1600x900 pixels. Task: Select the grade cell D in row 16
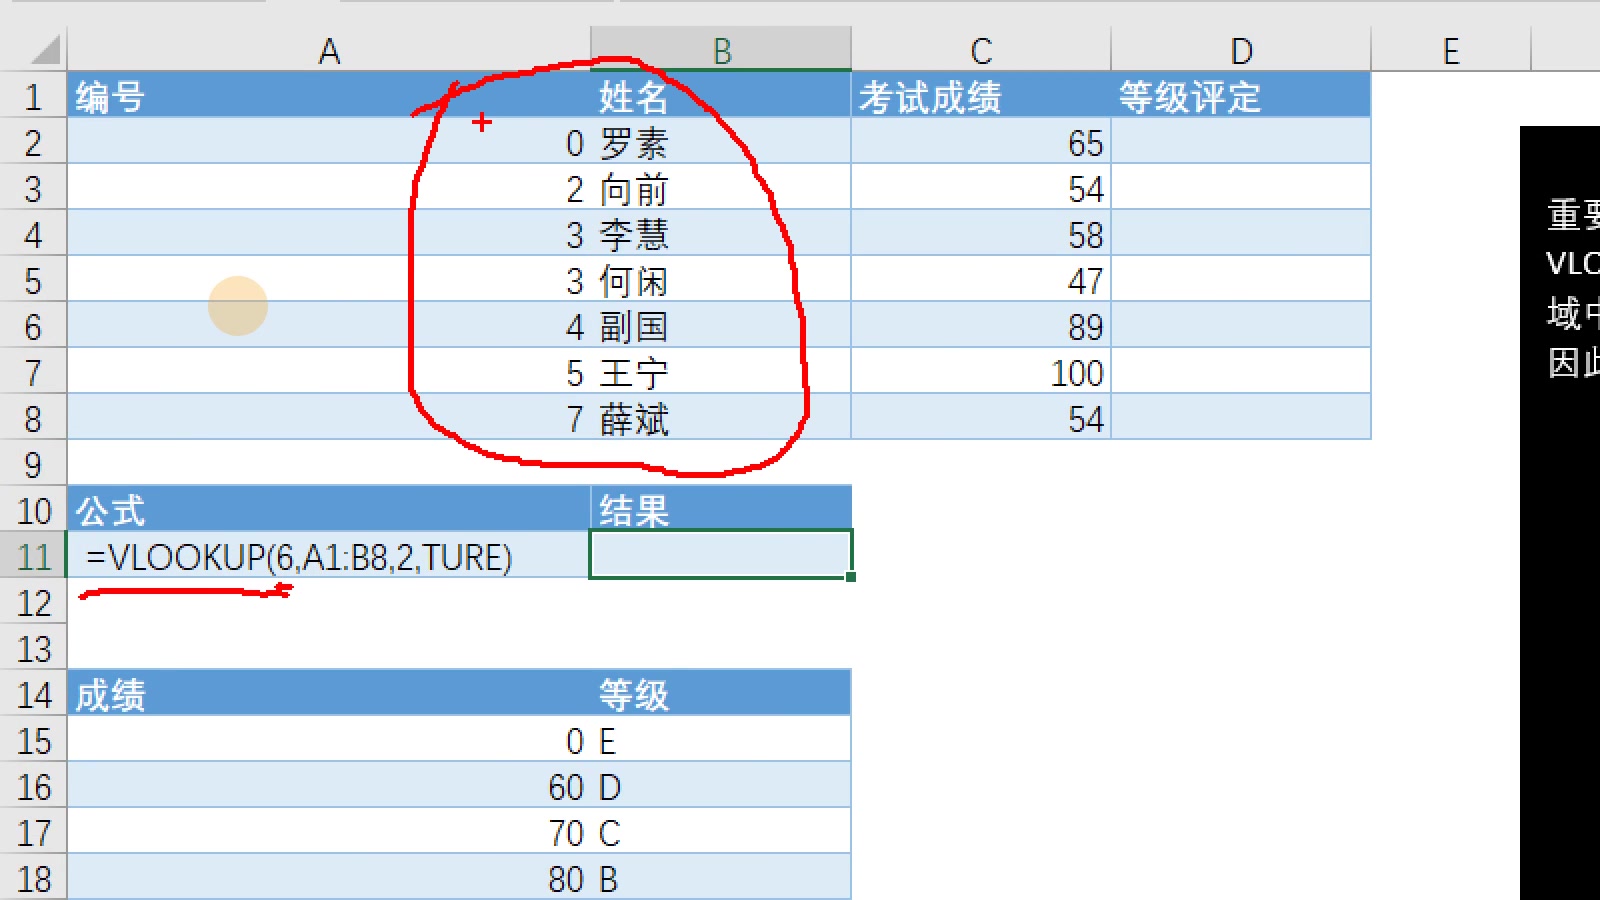pos(721,786)
